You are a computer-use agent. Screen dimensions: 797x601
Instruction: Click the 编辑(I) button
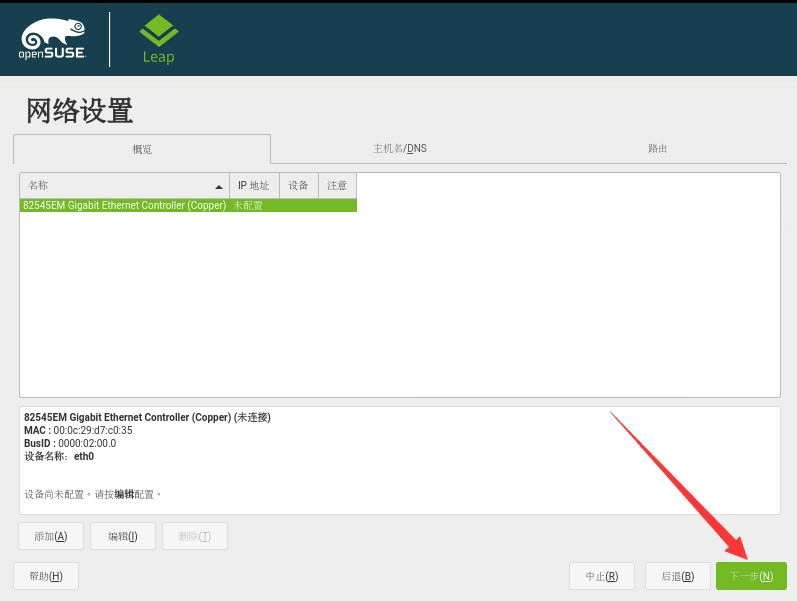coord(122,536)
